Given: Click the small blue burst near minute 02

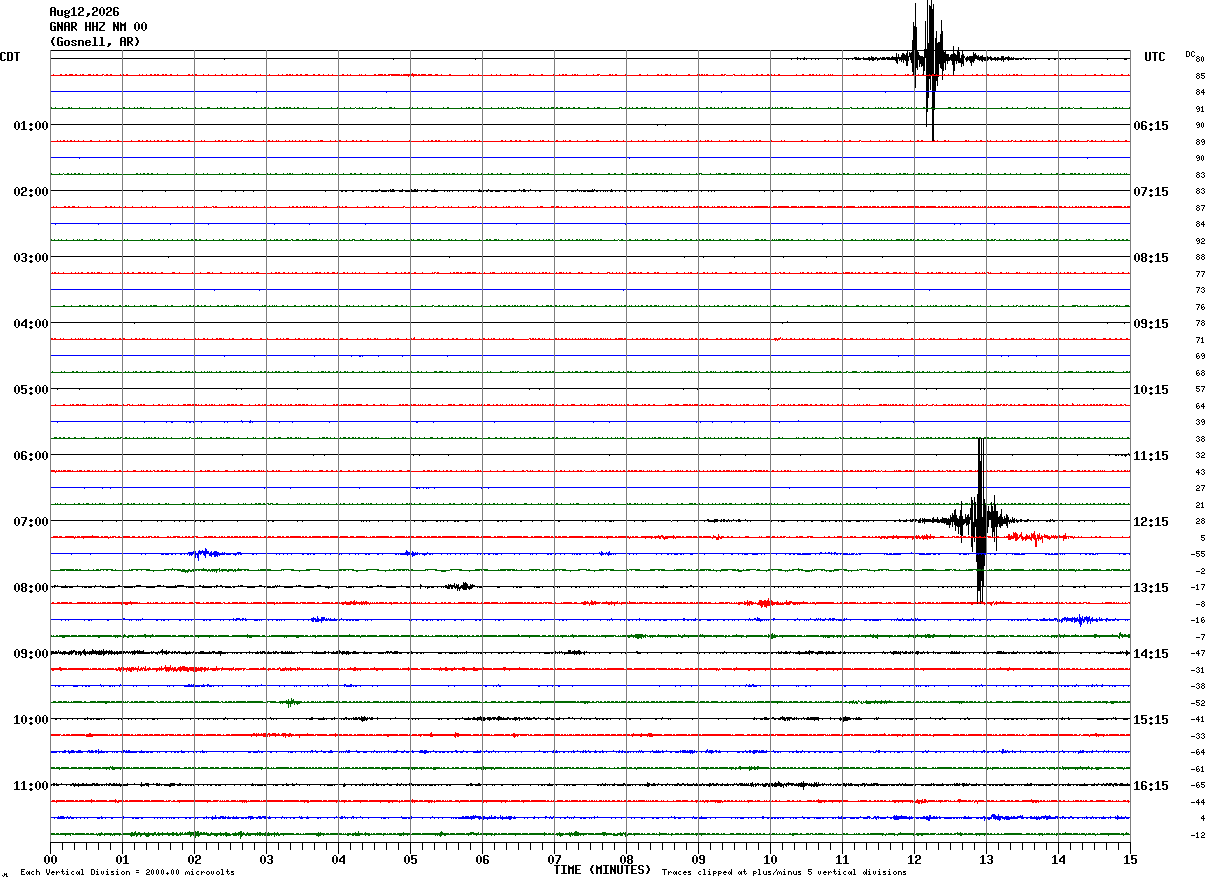Looking at the screenshot, I should tap(208, 553).
